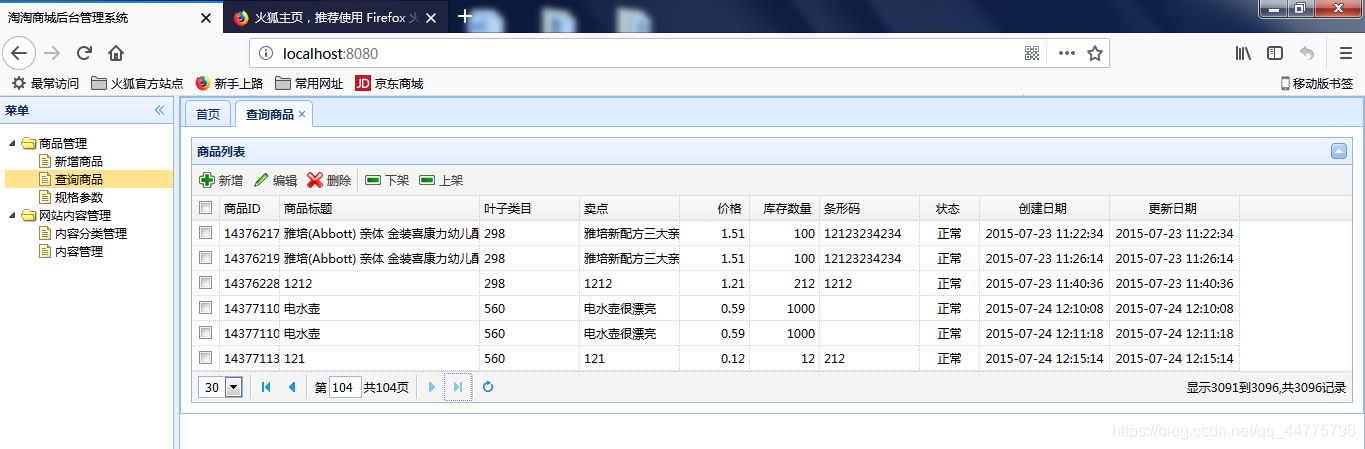Switch to 淘淘商城后台管理系统 browser tab
The image size is (1365, 449).
tap(112, 17)
